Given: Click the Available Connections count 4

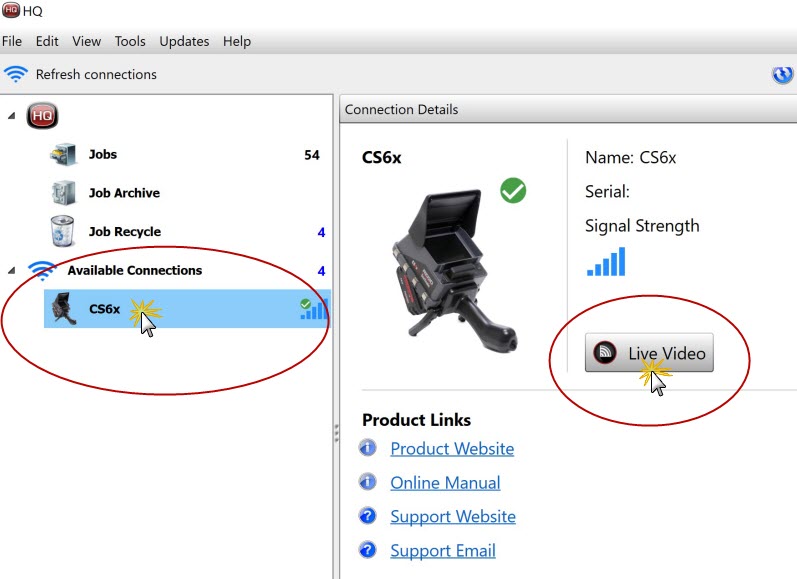Looking at the screenshot, I should tap(321, 271).
